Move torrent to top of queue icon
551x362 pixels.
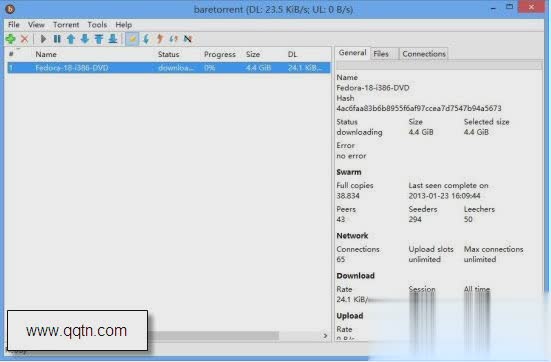tap(99, 39)
